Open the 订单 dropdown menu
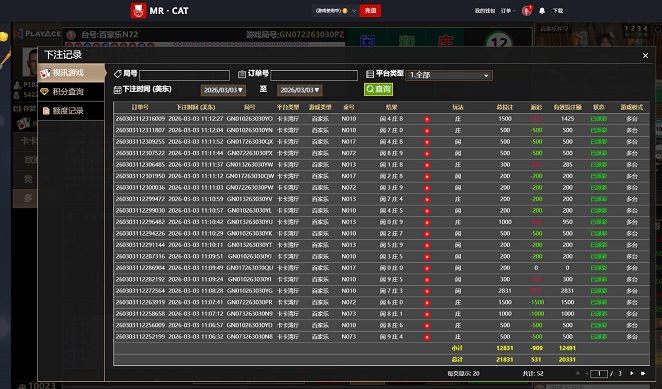This screenshot has height=389, width=662. tap(508, 11)
